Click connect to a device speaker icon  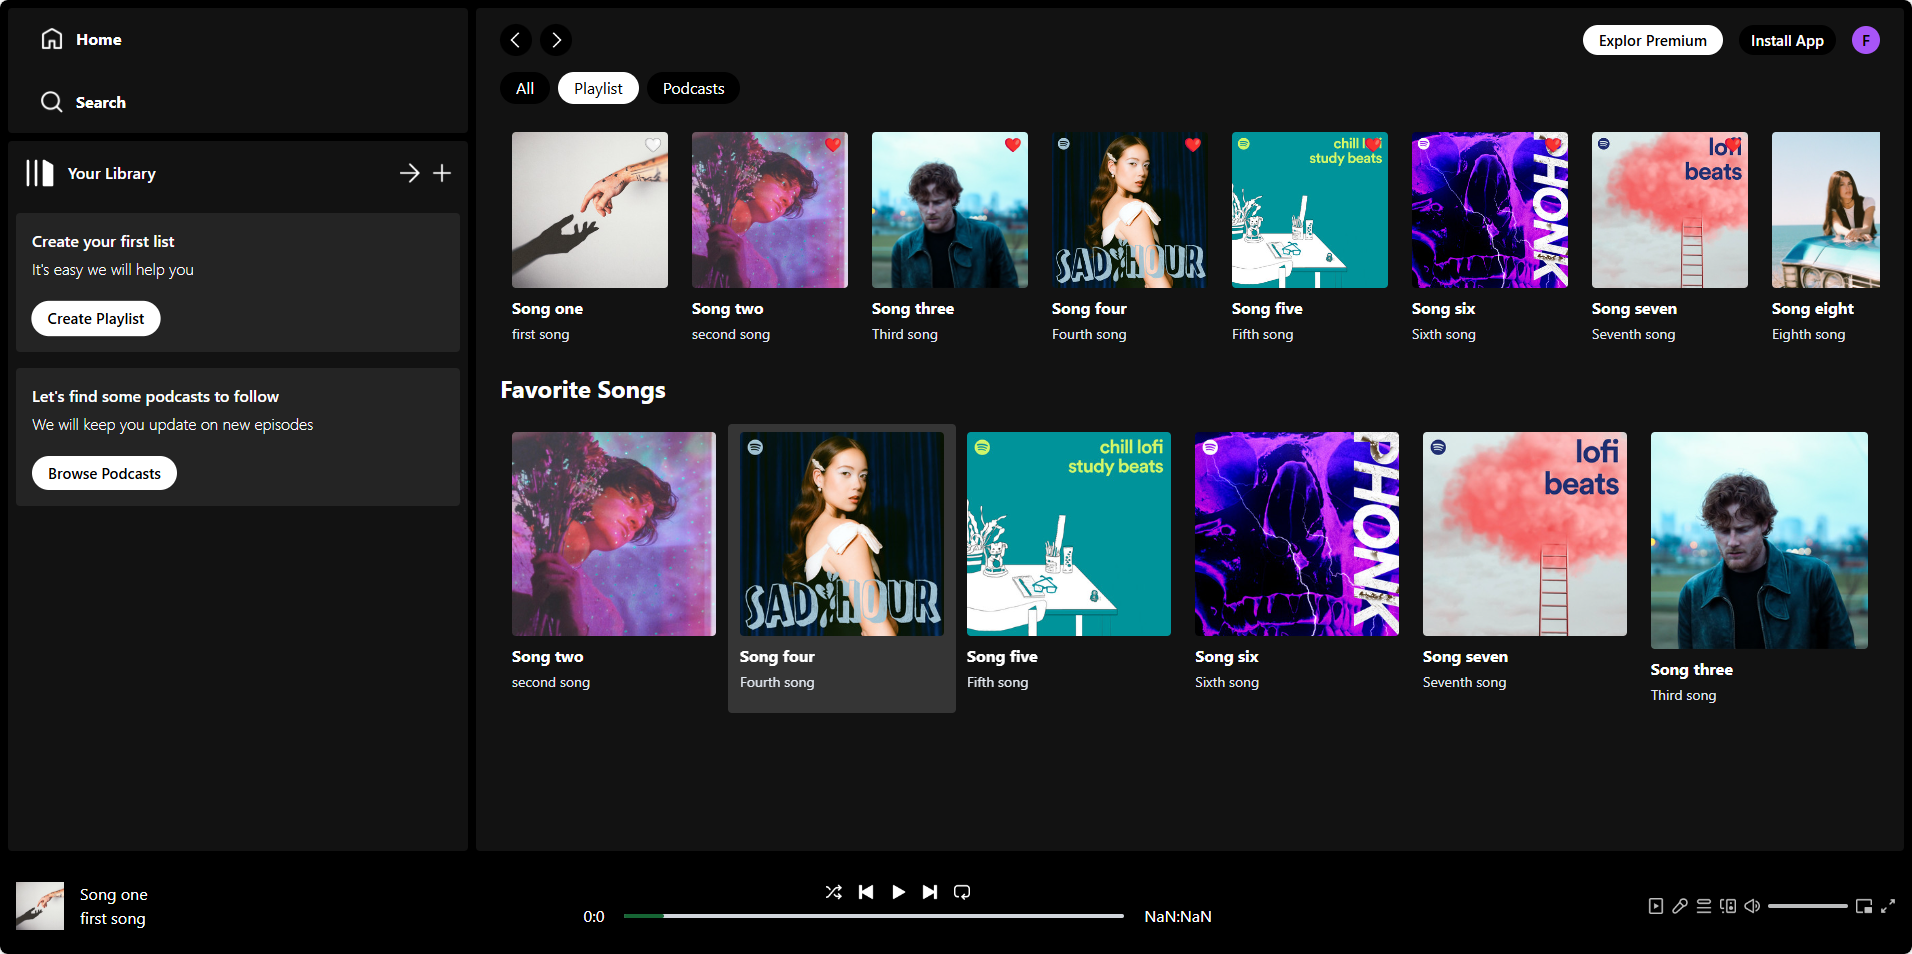click(1728, 906)
